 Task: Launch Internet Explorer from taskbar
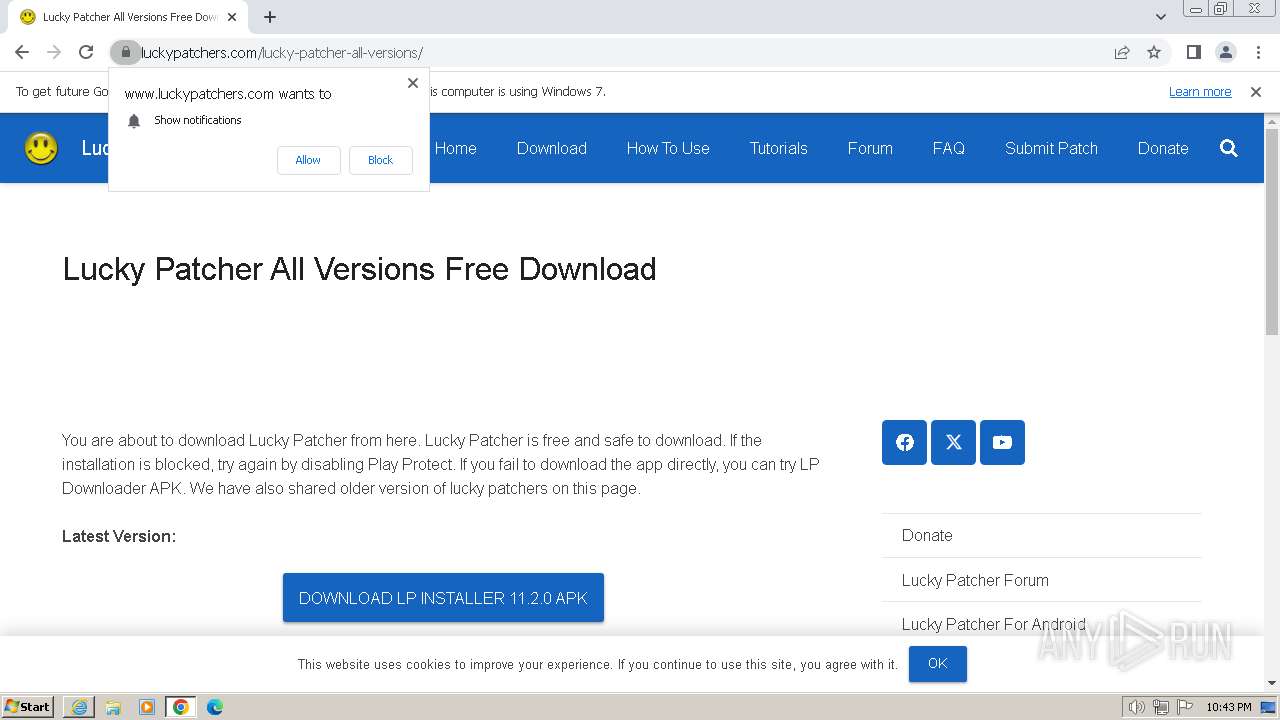[79, 707]
